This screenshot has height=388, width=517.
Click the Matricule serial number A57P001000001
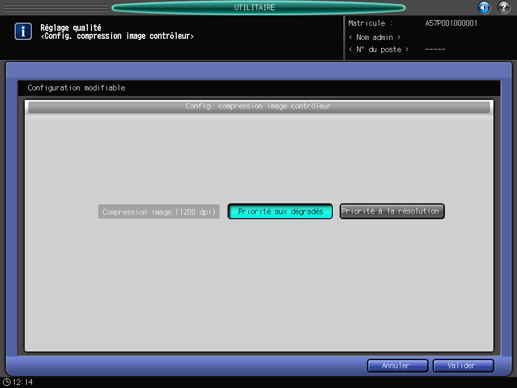pyautogui.click(x=451, y=23)
